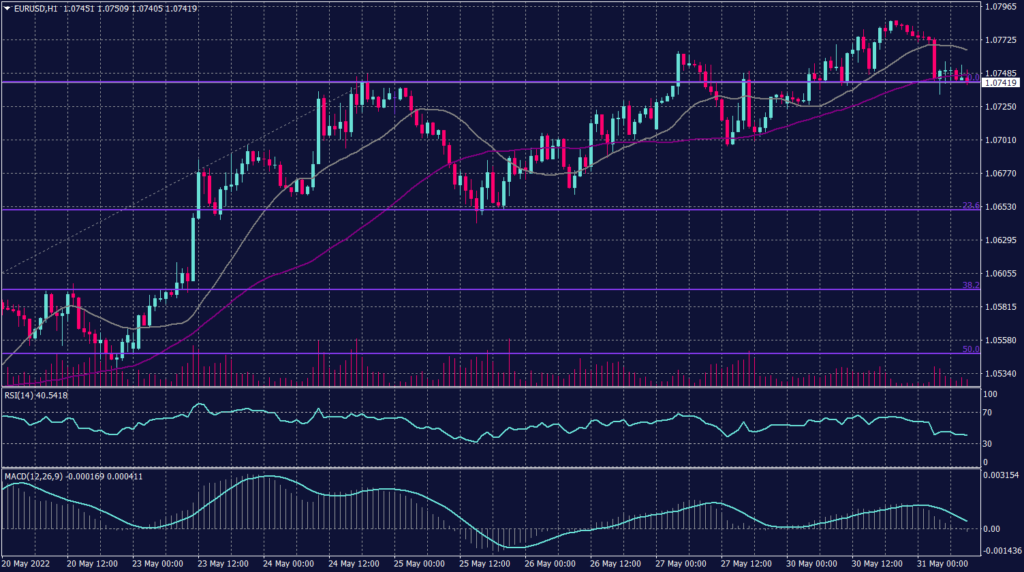This screenshot has width=1024, height=572.
Task: Click the EURUSD,H1 symbol title text
Action: 35,9
